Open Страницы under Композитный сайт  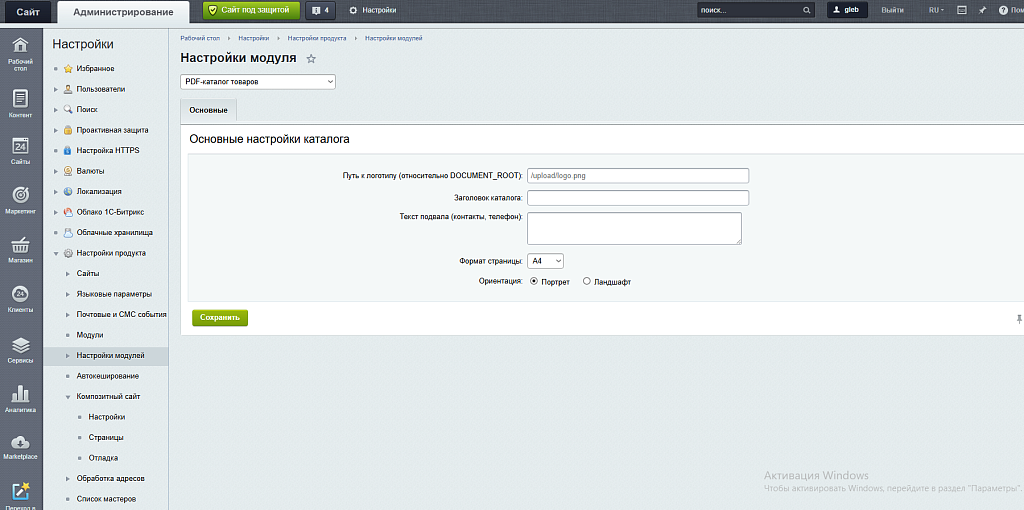[106, 438]
